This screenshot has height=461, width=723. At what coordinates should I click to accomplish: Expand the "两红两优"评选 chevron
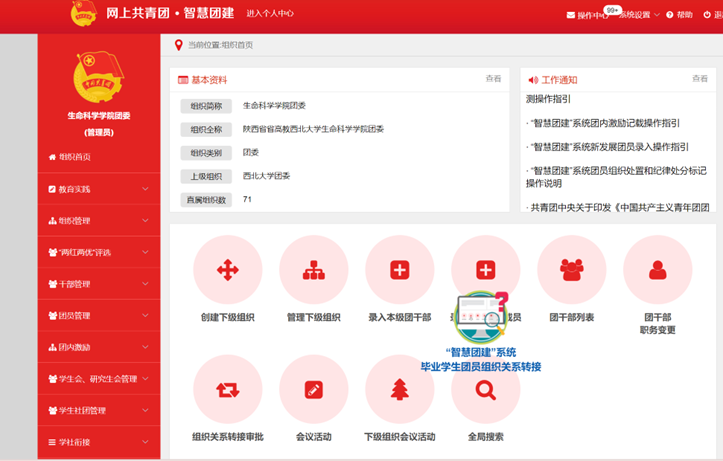pos(145,252)
